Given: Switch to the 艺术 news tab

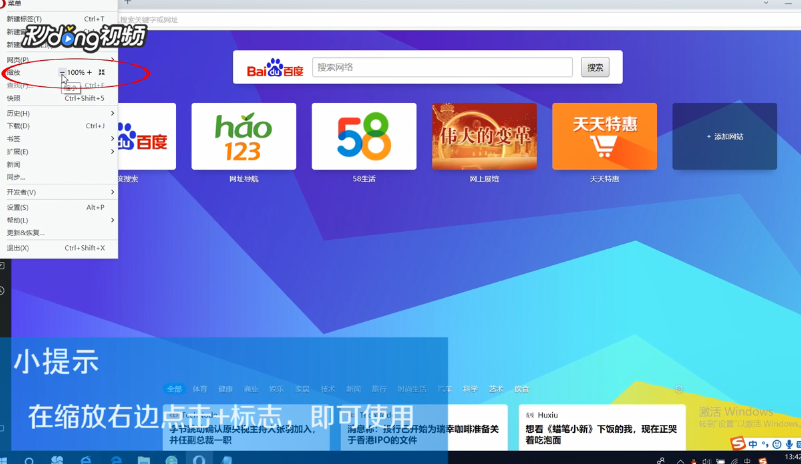Looking at the screenshot, I should pyautogui.click(x=496, y=389).
